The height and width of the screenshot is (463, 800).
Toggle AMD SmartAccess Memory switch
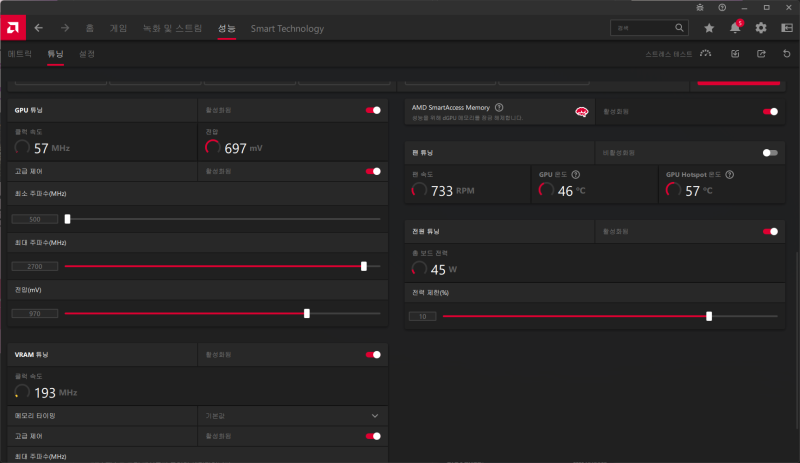click(x=770, y=112)
